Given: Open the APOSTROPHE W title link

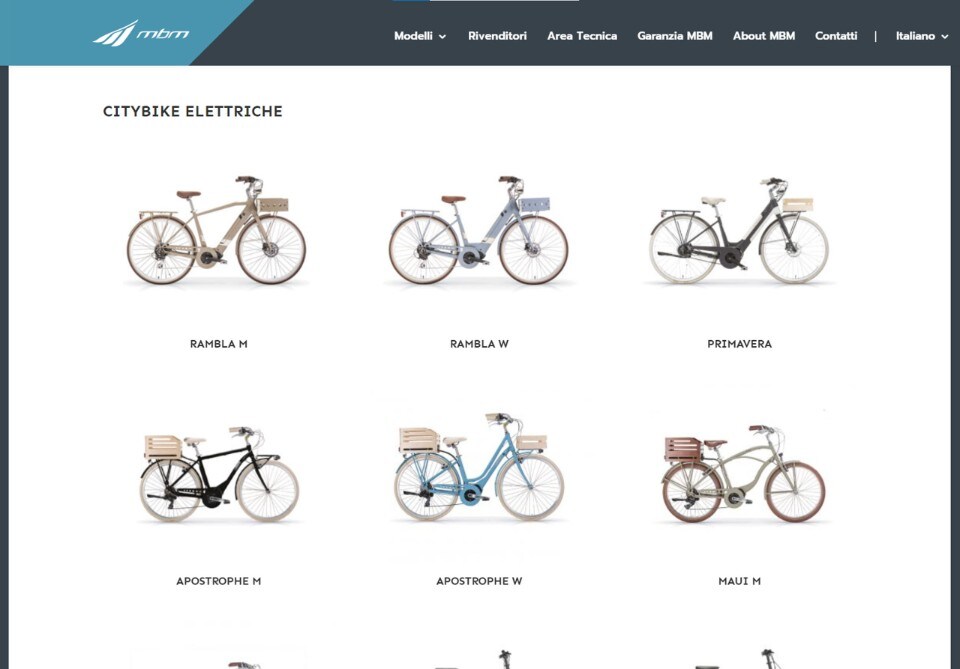Looking at the screenshot, I should click(479, 581).
